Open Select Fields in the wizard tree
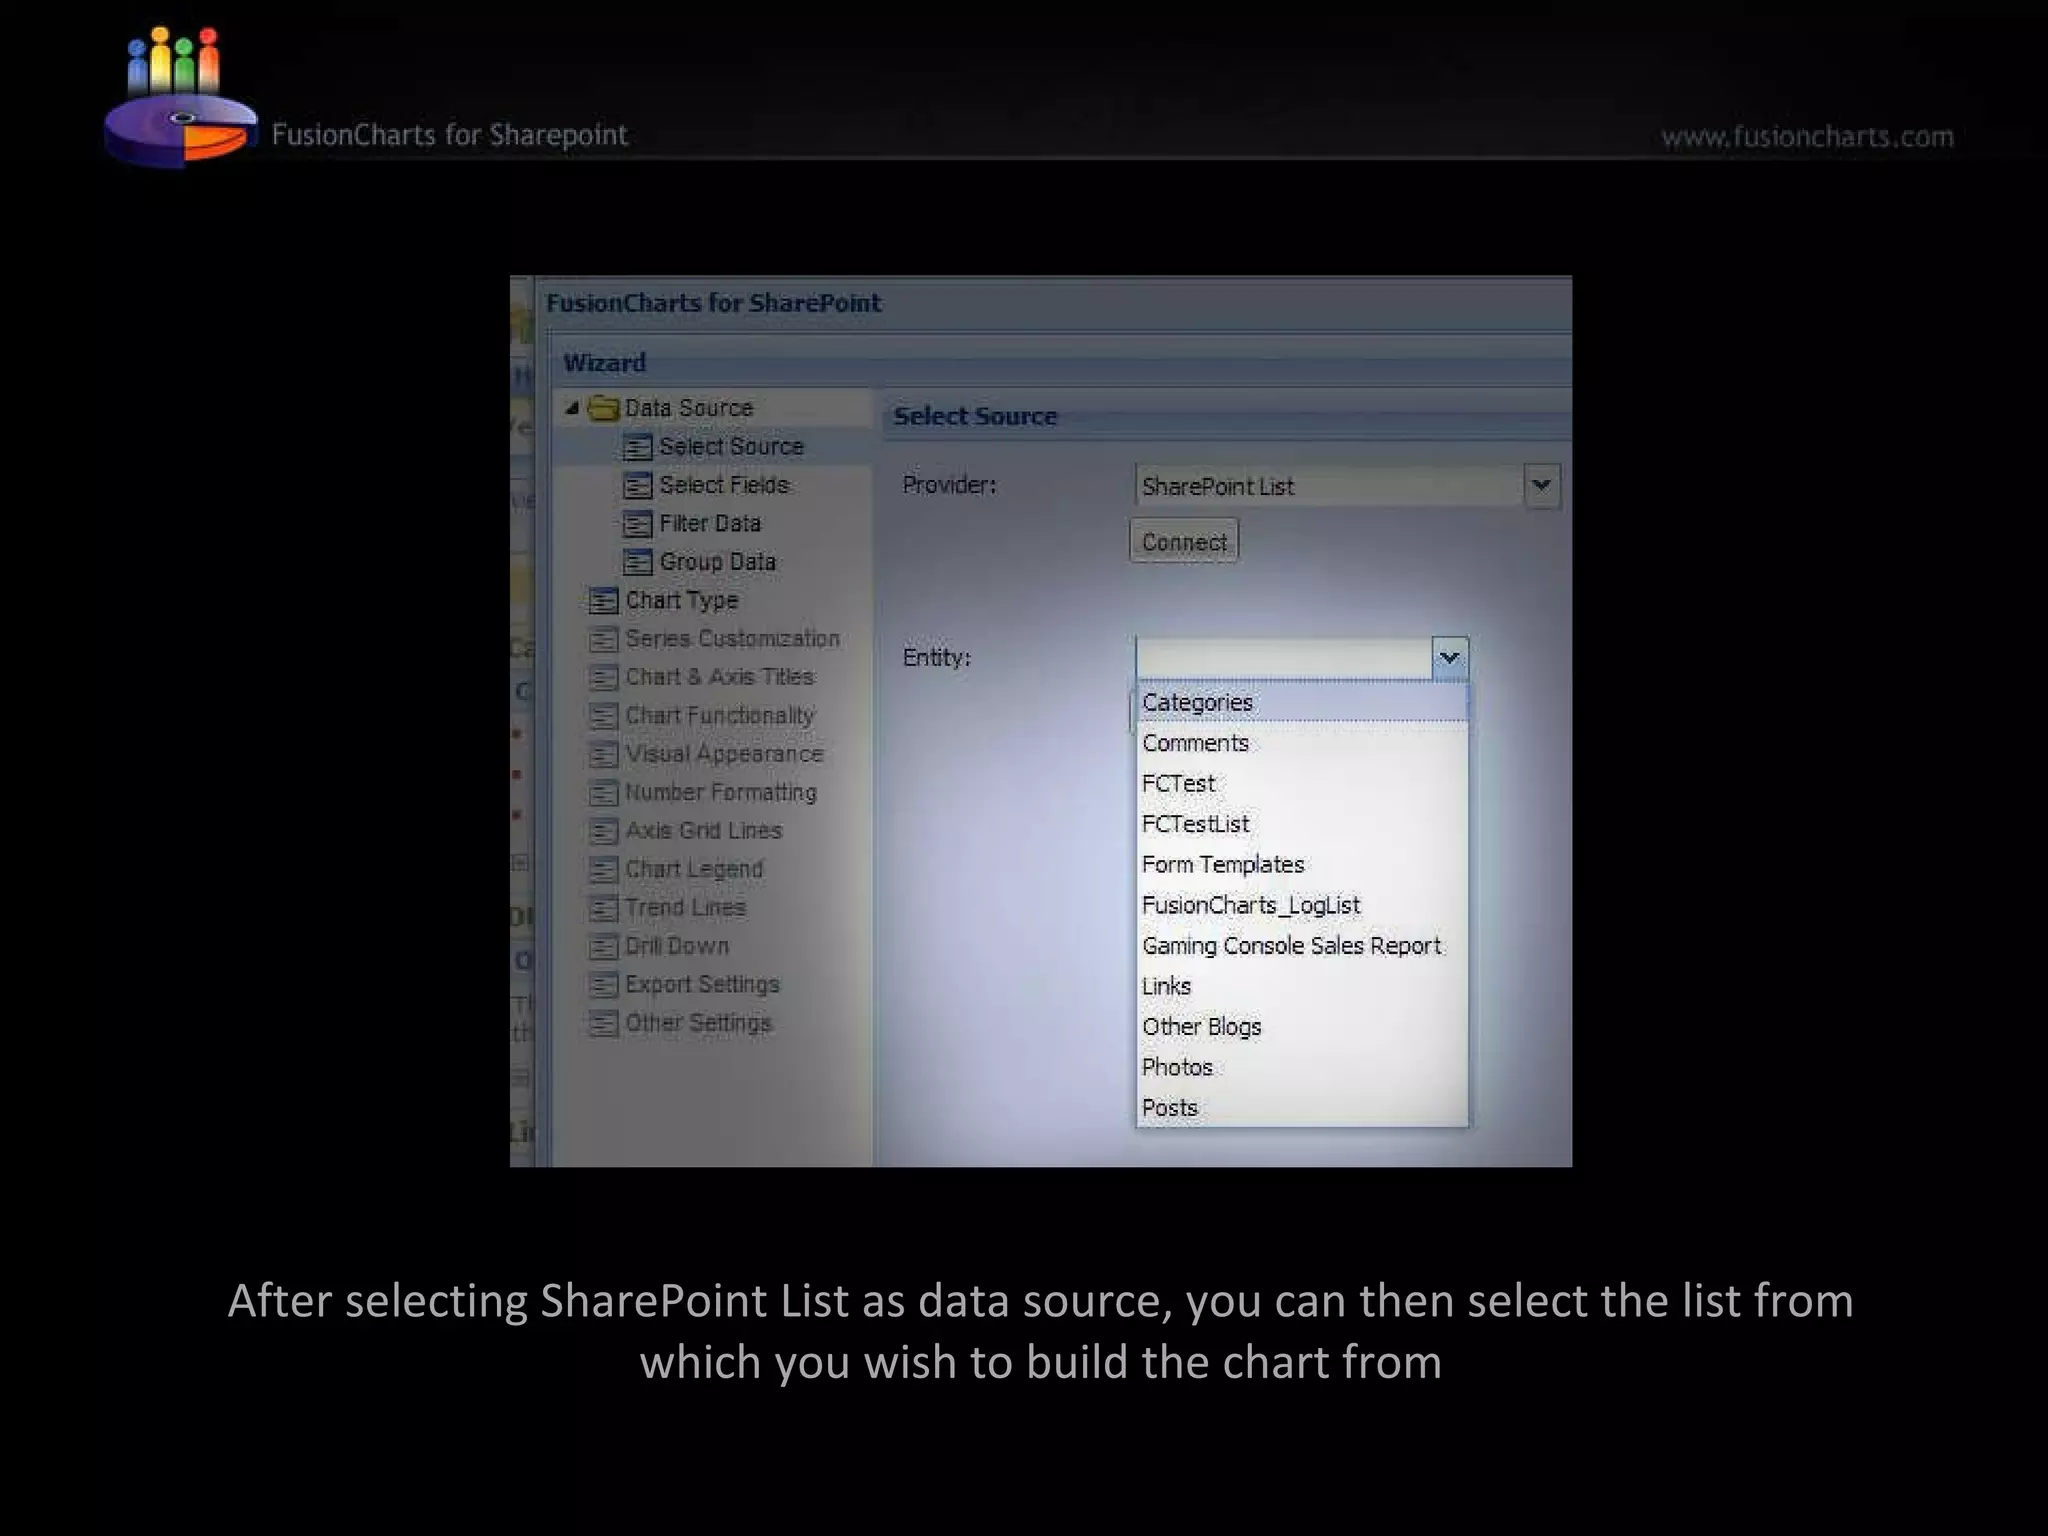 coord(724,485)
